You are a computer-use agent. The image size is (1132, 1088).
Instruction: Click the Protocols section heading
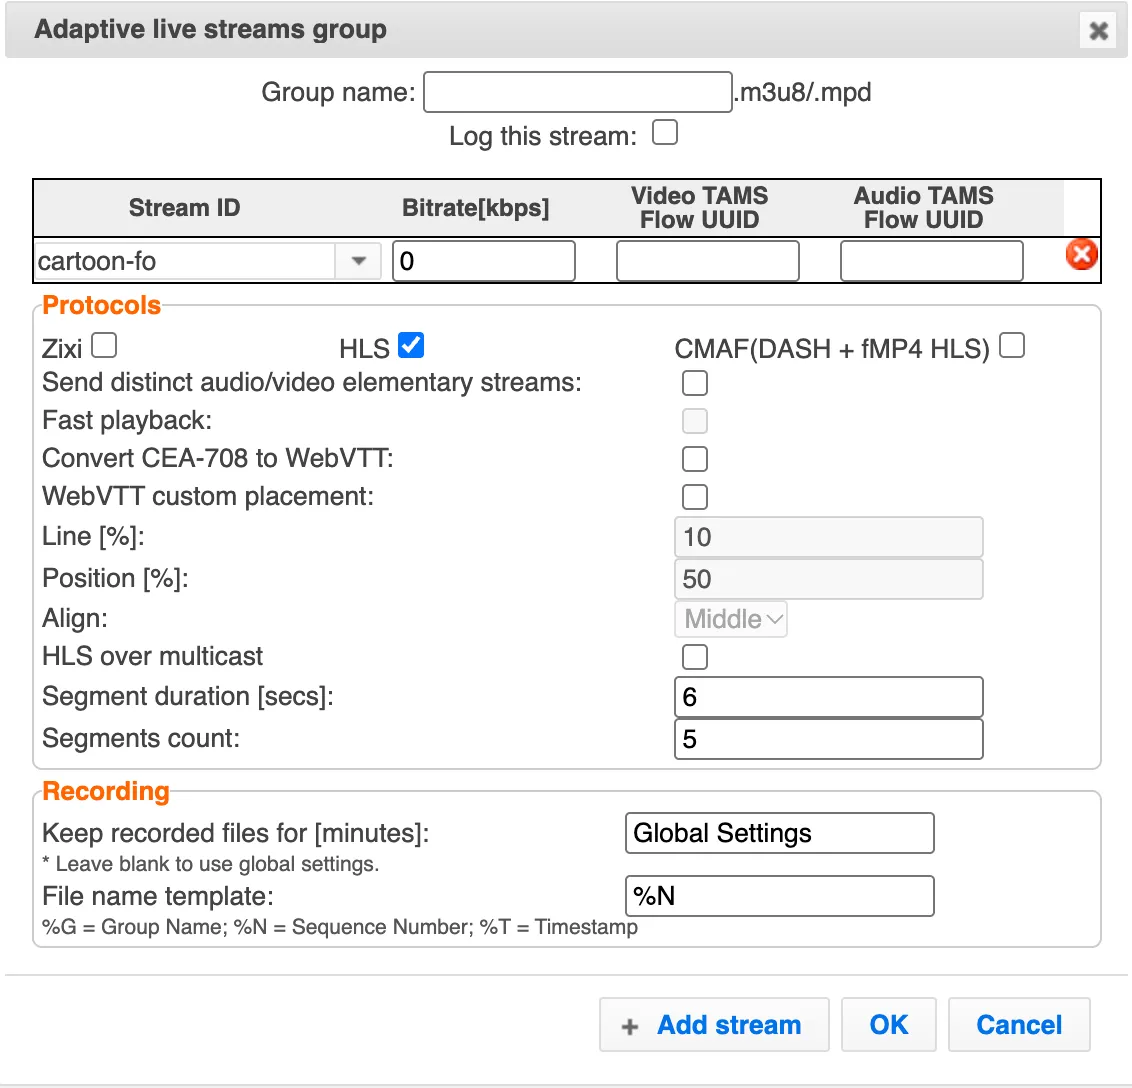click(102, 305)
